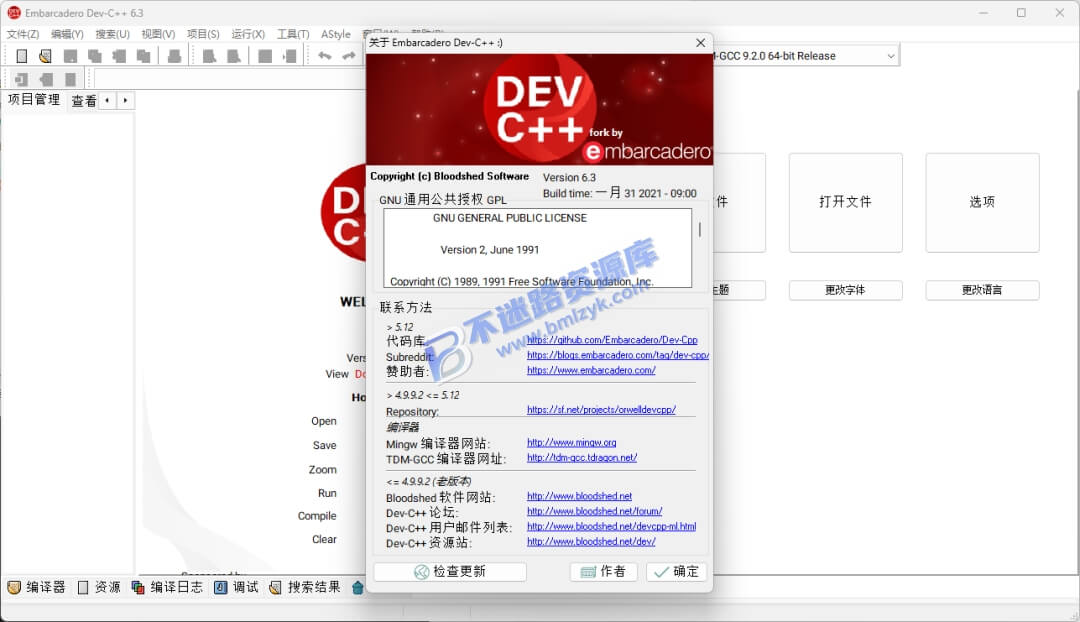1080x622 pixels.
Task: Open the 资源 bottom tab
Action: 99,587
